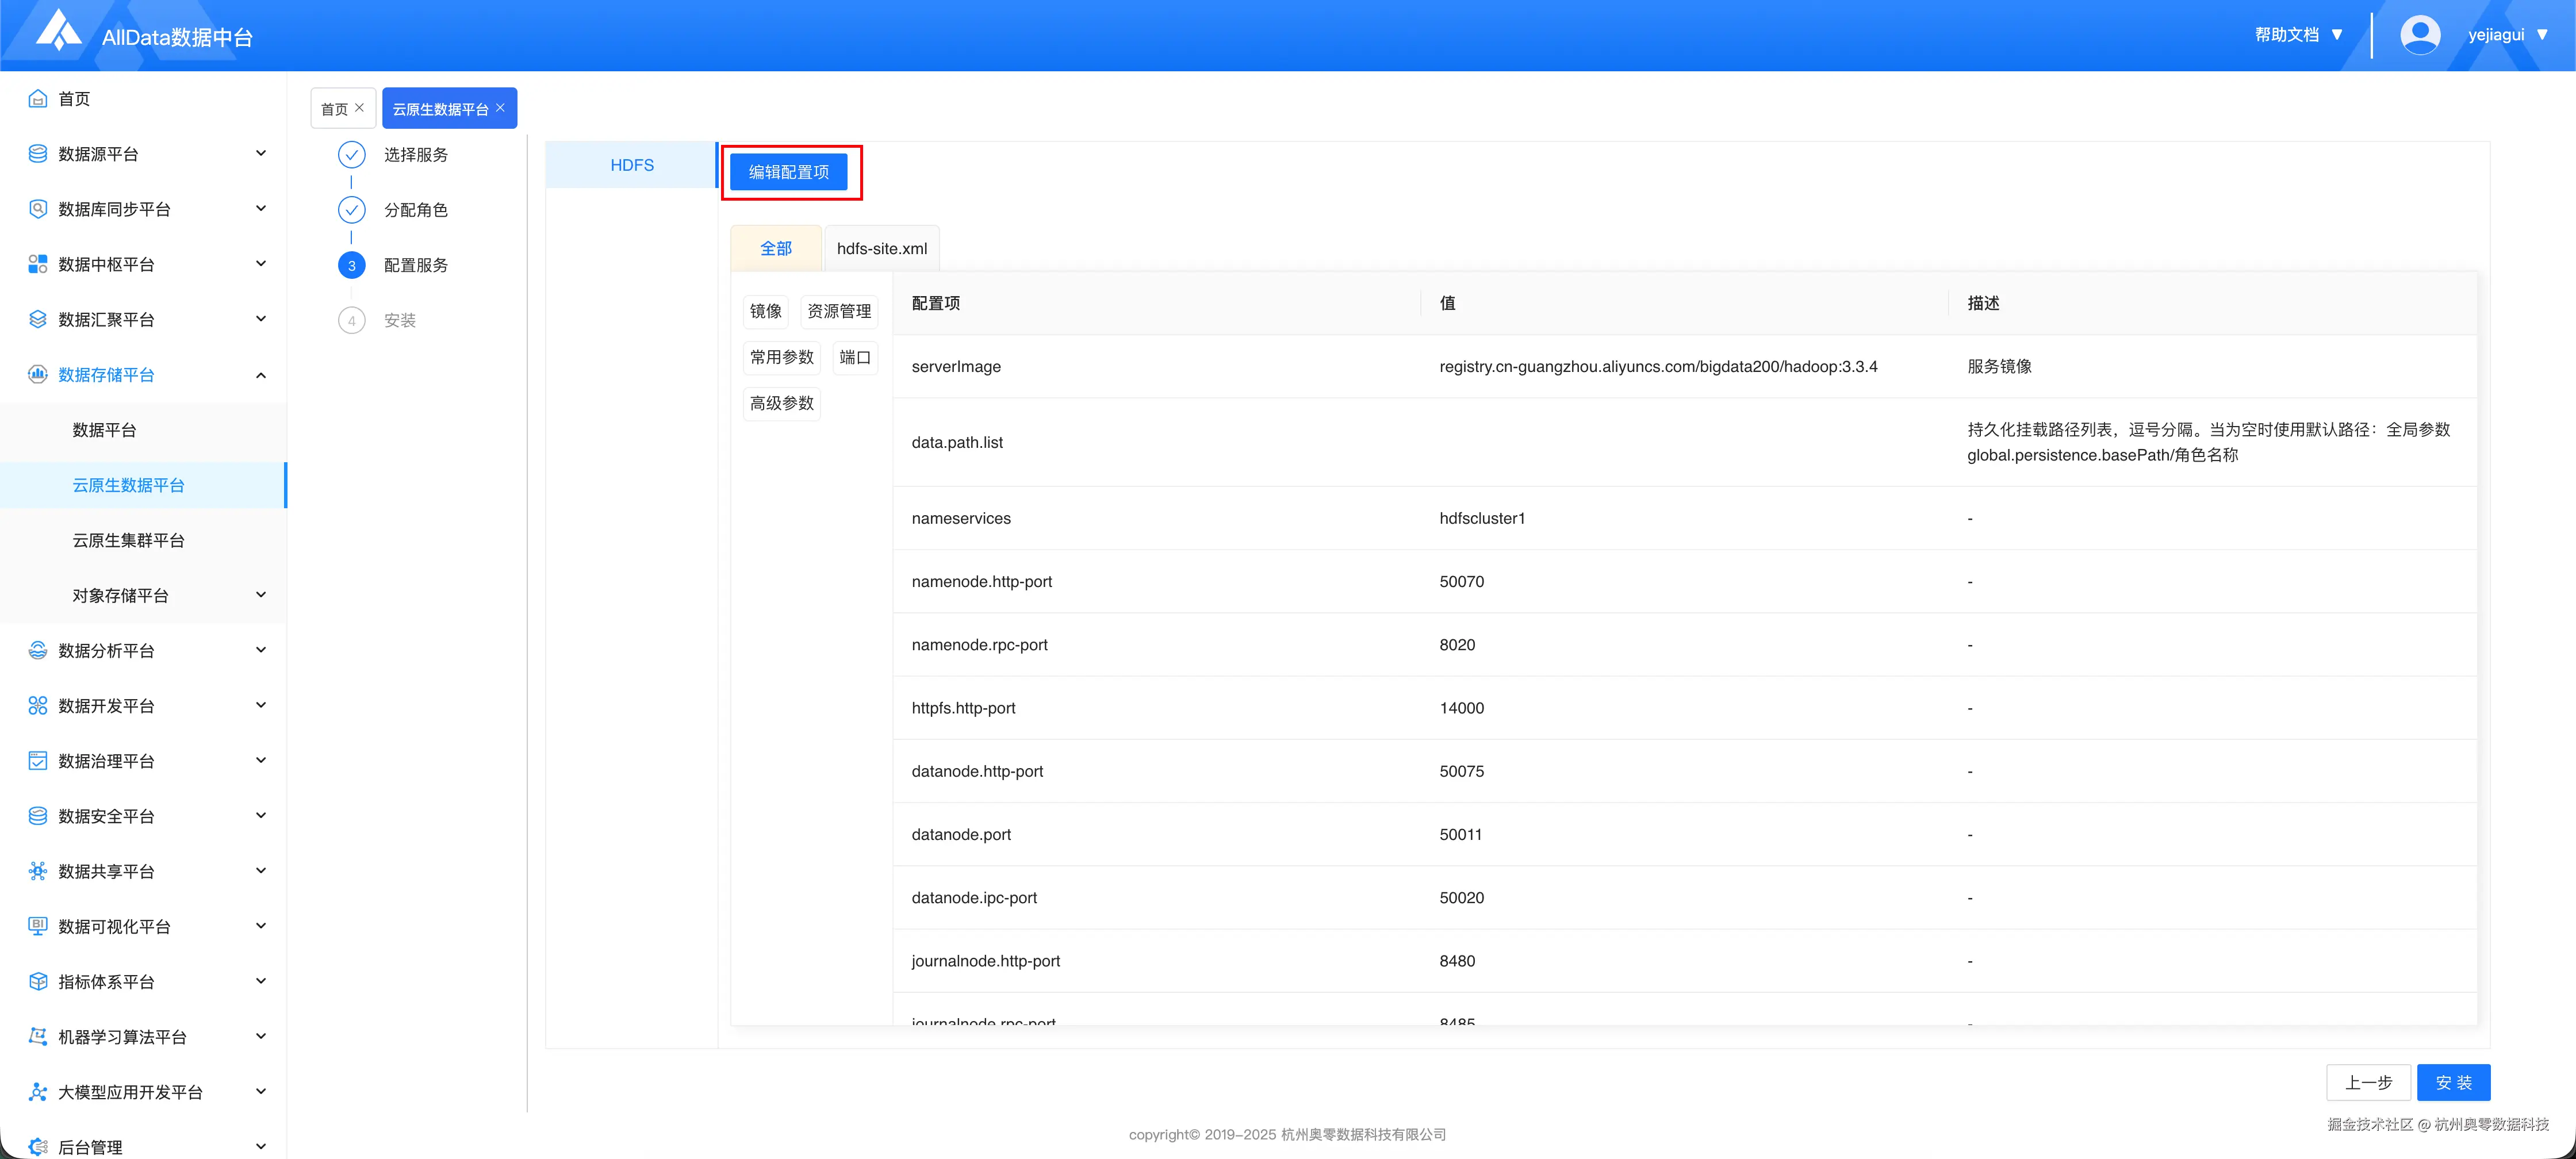Viewport: 2576px width, 1159px height.
Task: Click the 数据开发平台 sidebar icon
Action: [38, 705]
